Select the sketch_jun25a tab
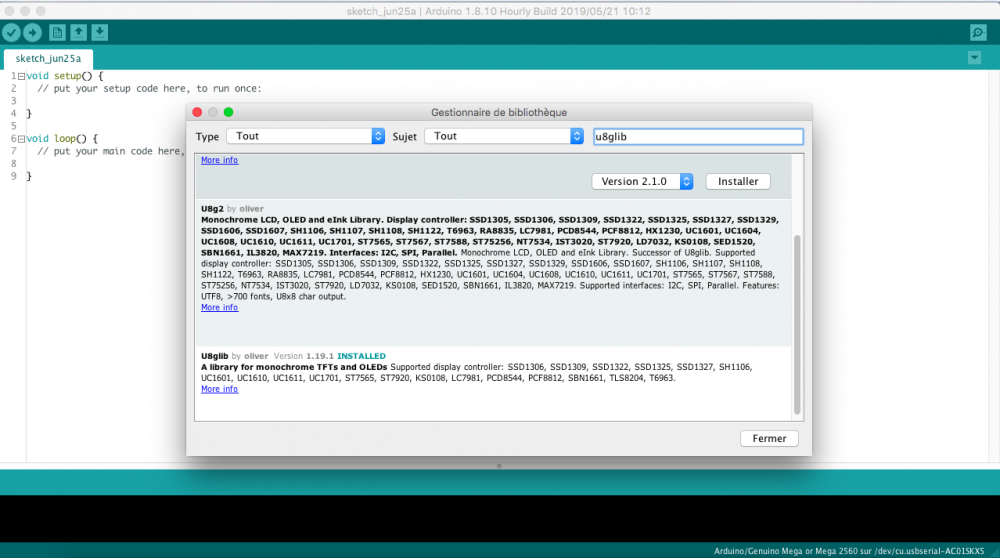1000x558 pixels. [x=48, y=59]
